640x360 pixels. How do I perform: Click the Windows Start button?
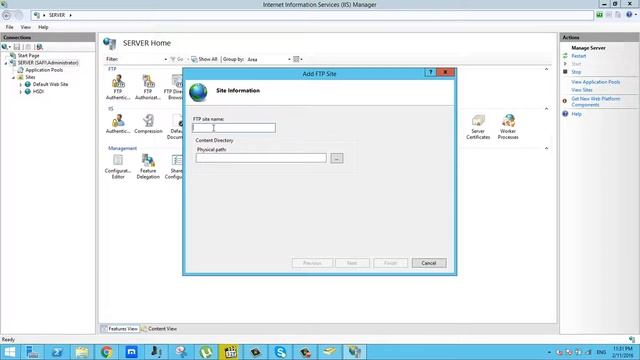point(9,352)
